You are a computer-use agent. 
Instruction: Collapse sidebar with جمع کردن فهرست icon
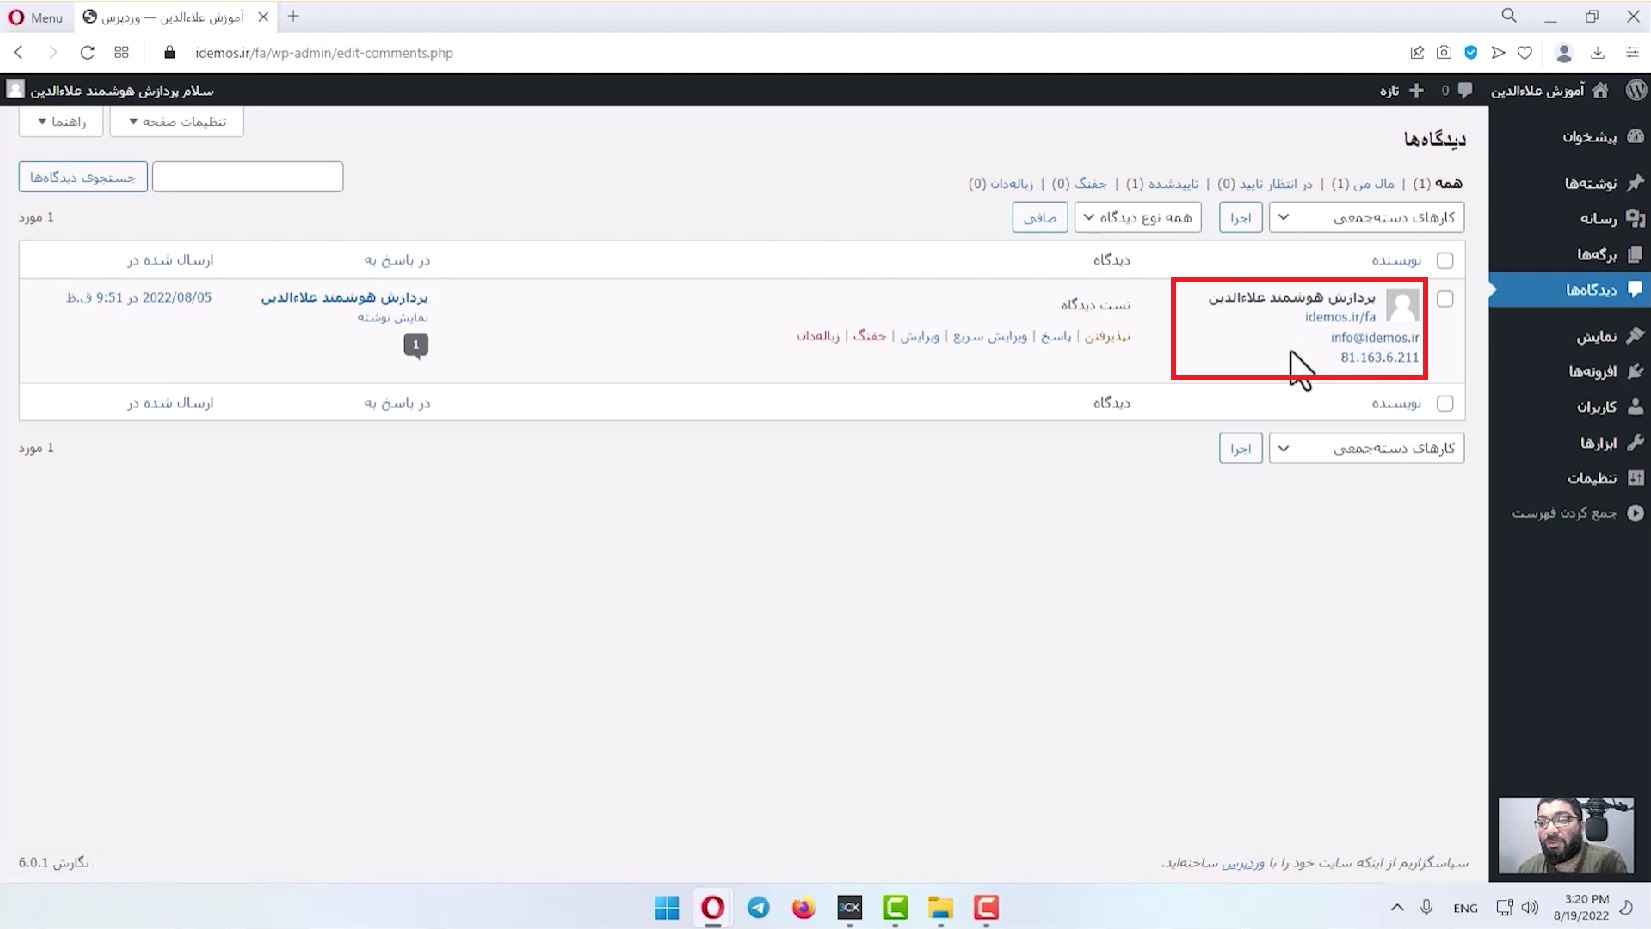click(1636, 512)
